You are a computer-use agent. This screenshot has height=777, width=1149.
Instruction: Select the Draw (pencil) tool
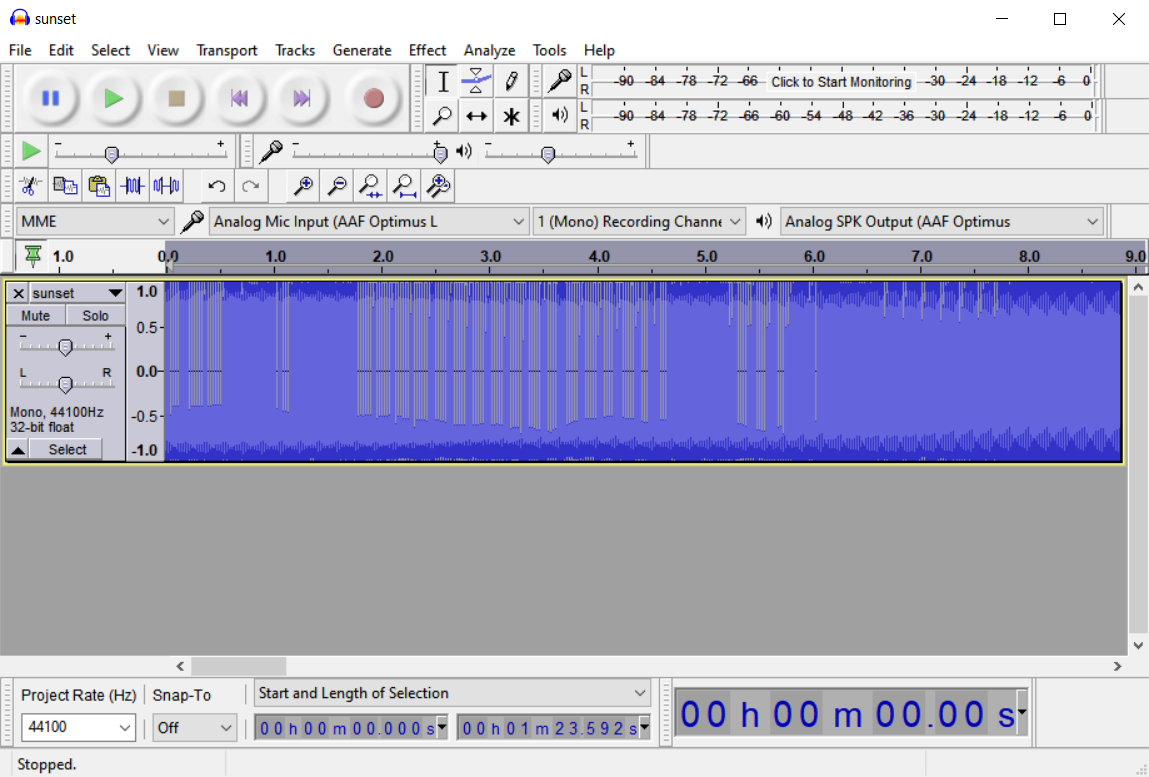point(511,81)
